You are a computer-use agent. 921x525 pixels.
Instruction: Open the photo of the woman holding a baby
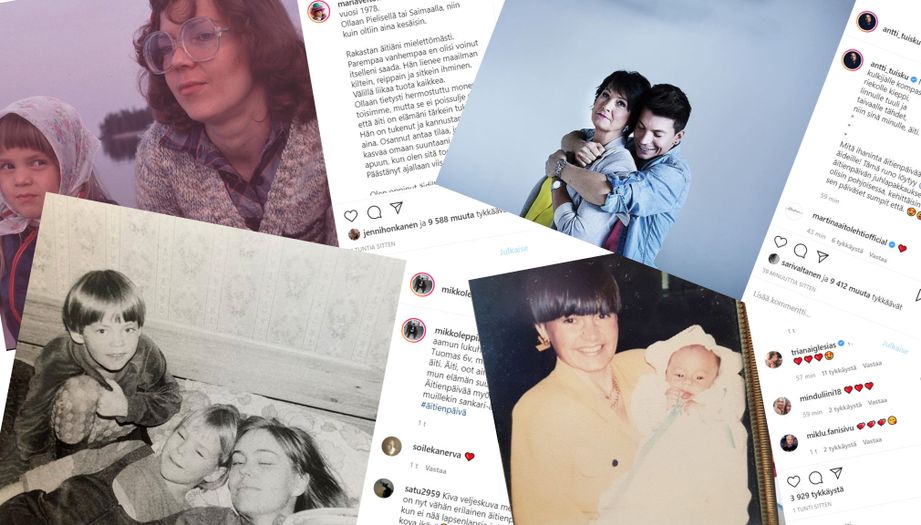click(623, 393)
